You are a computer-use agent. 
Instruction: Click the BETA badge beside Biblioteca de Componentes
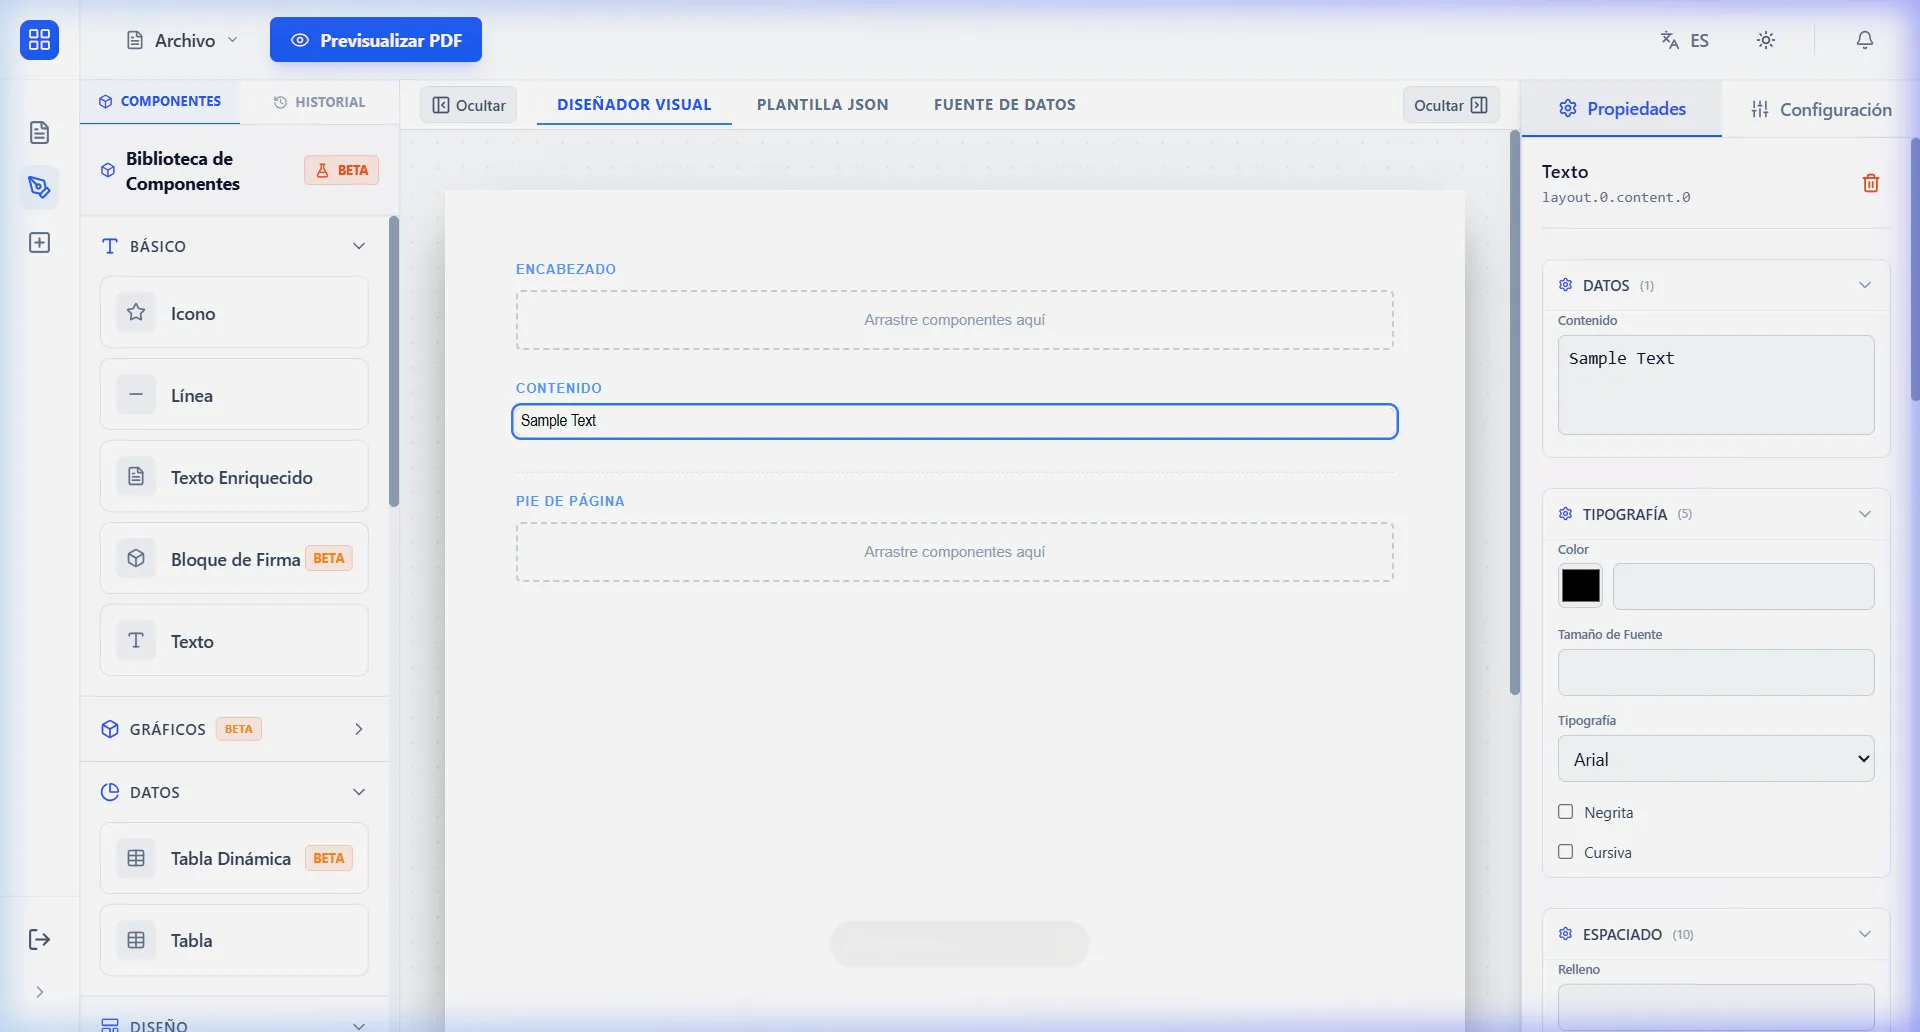[342, 171]
